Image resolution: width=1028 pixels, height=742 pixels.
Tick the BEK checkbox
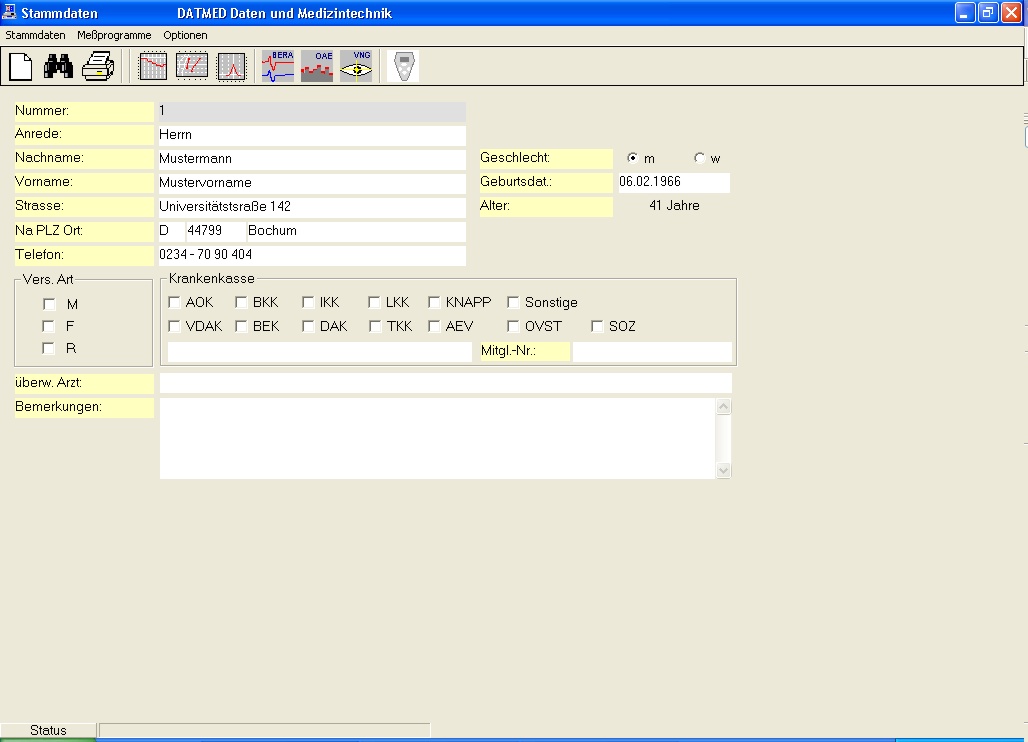(241, 326)
